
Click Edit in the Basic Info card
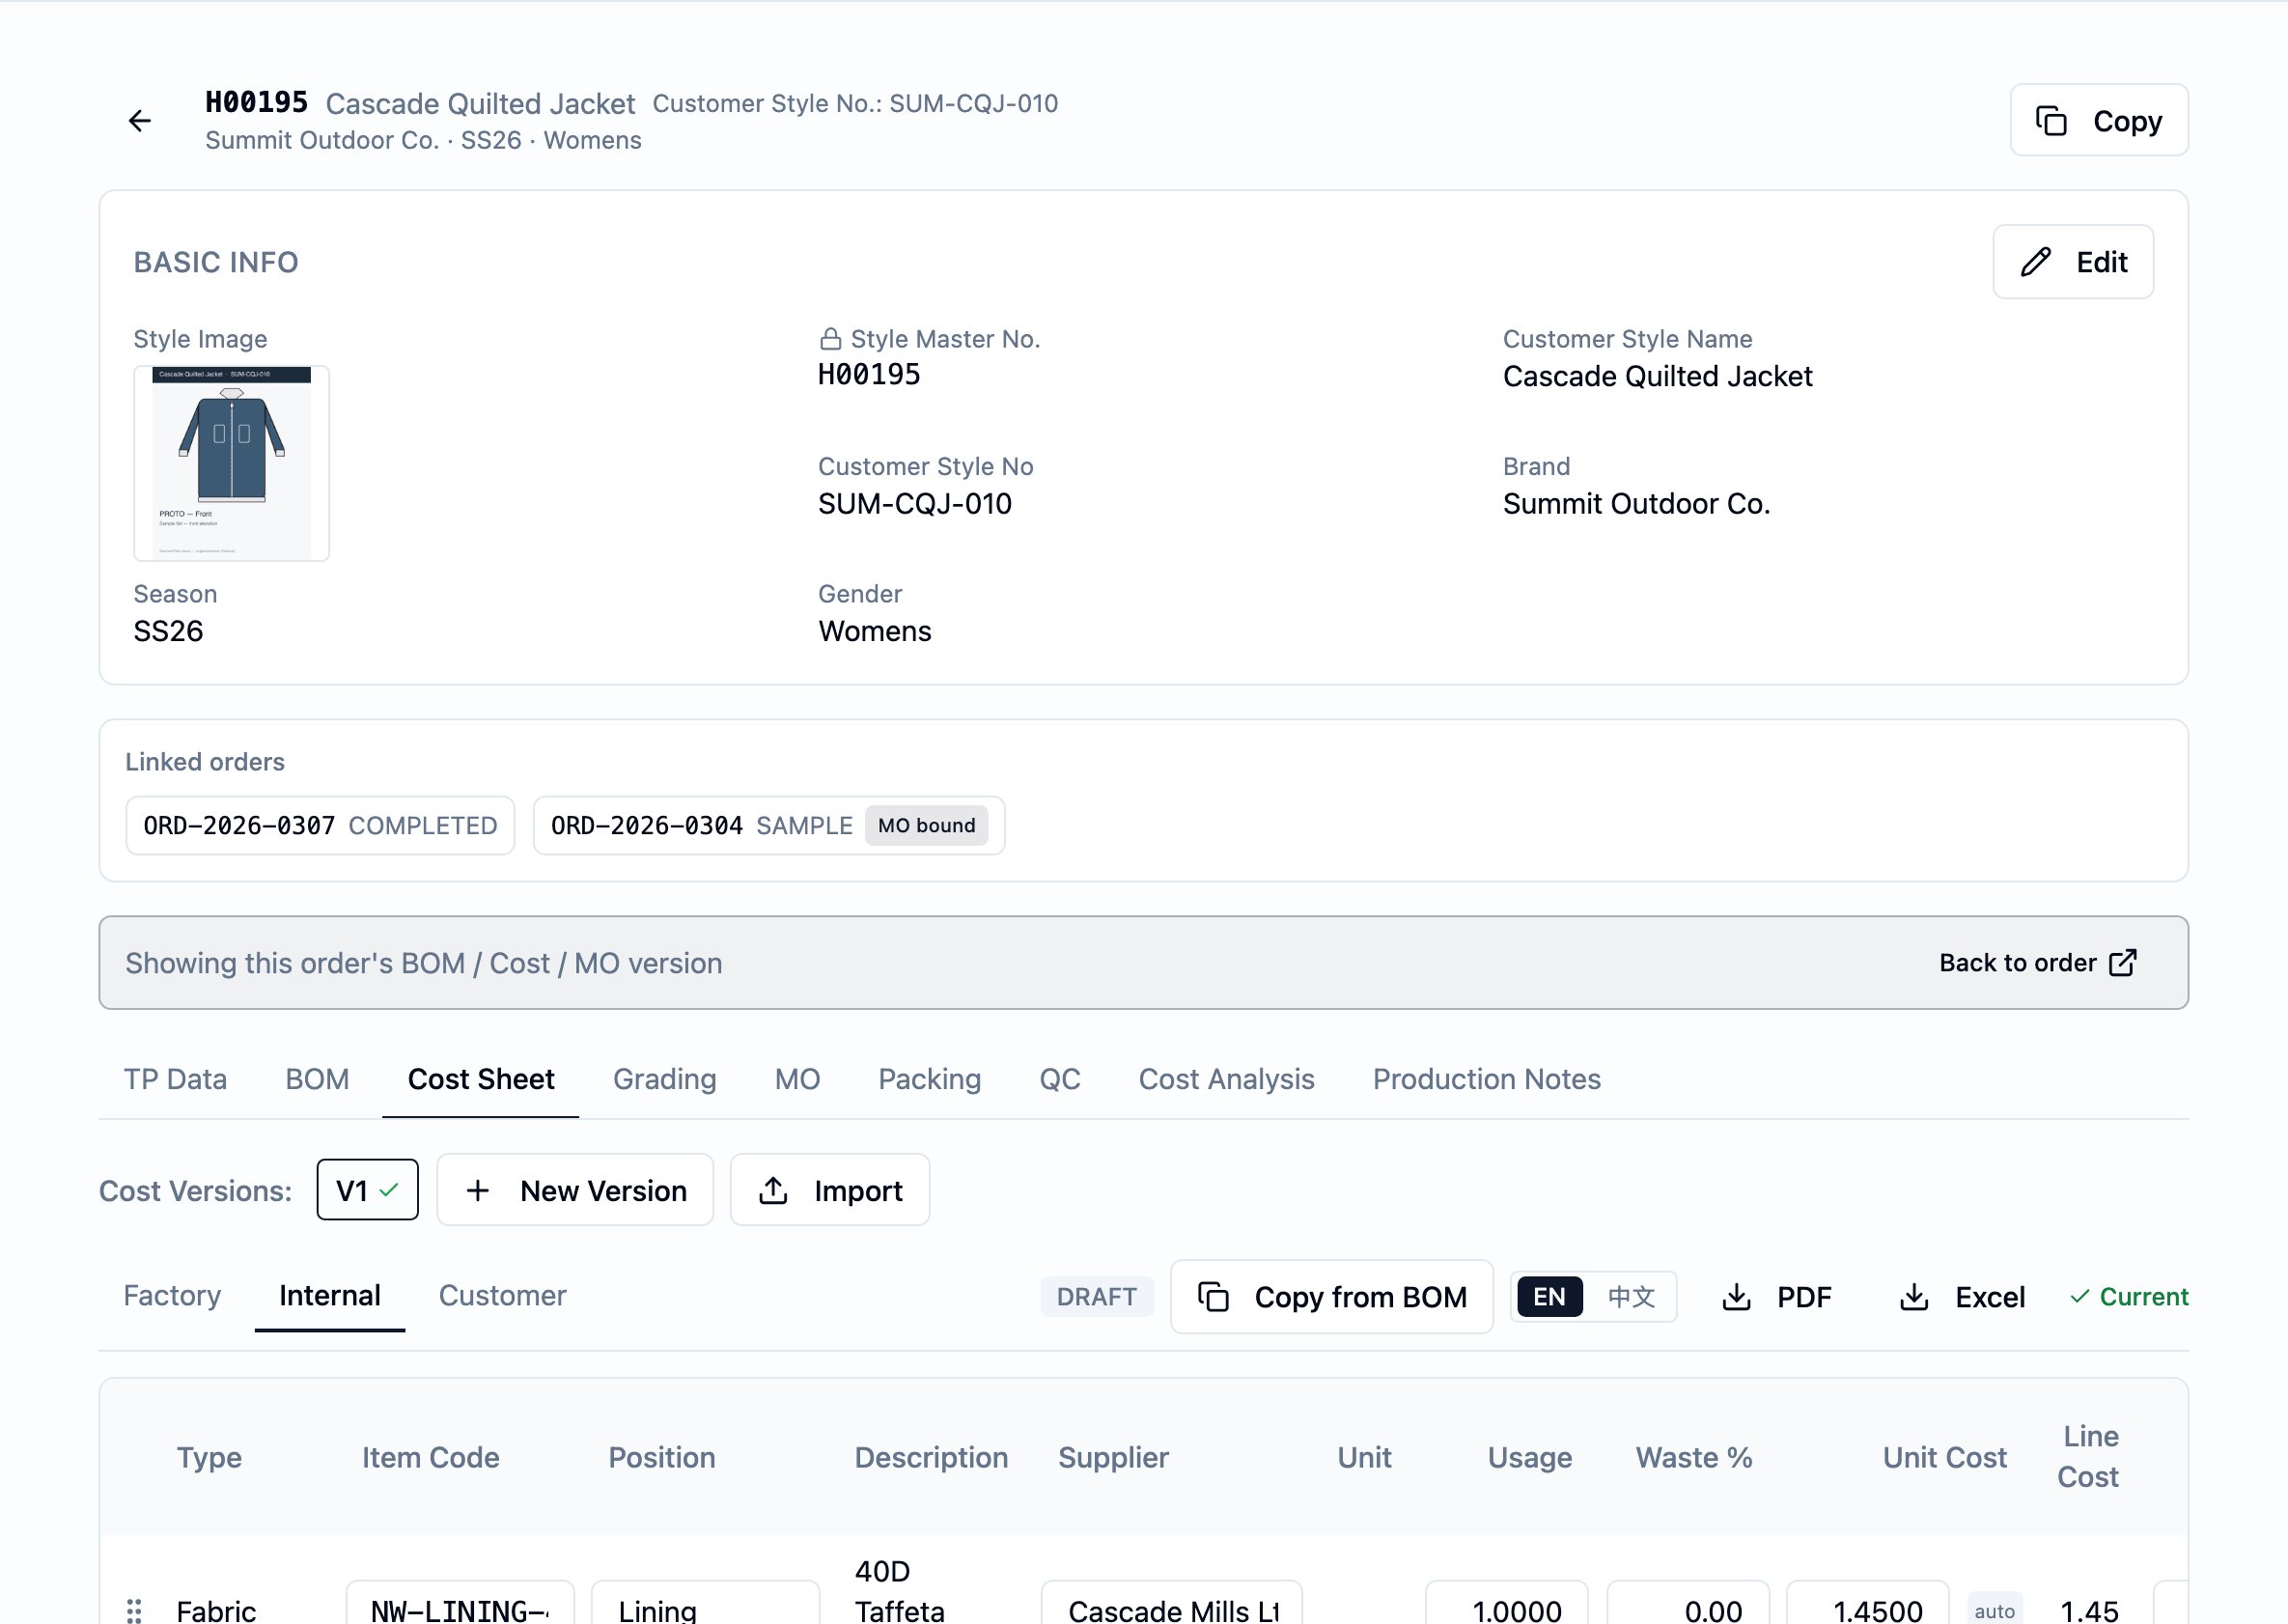2072,262
